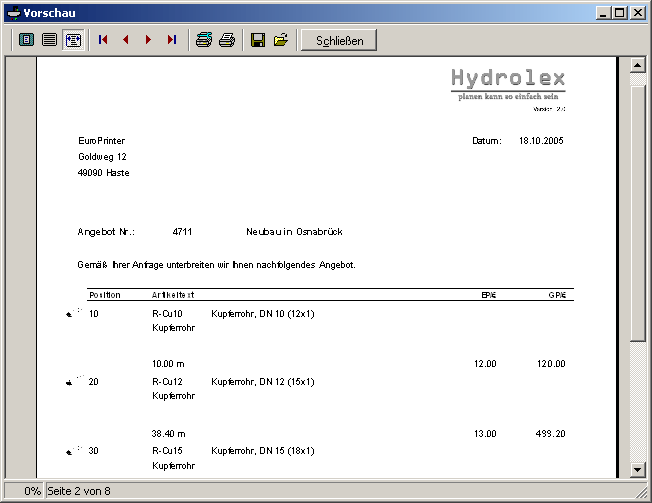Click vertical scrollbar up arrow

[636, 66]
